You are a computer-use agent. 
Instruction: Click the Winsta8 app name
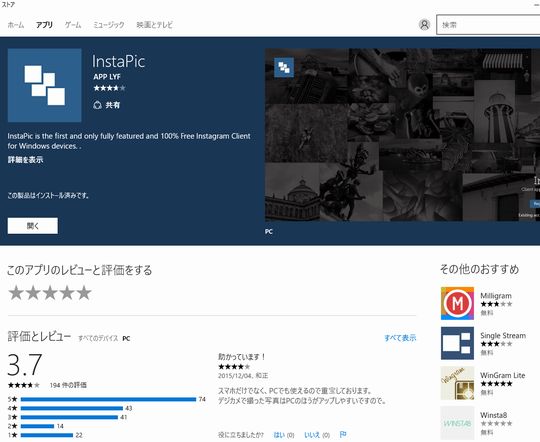pos(494,415)
